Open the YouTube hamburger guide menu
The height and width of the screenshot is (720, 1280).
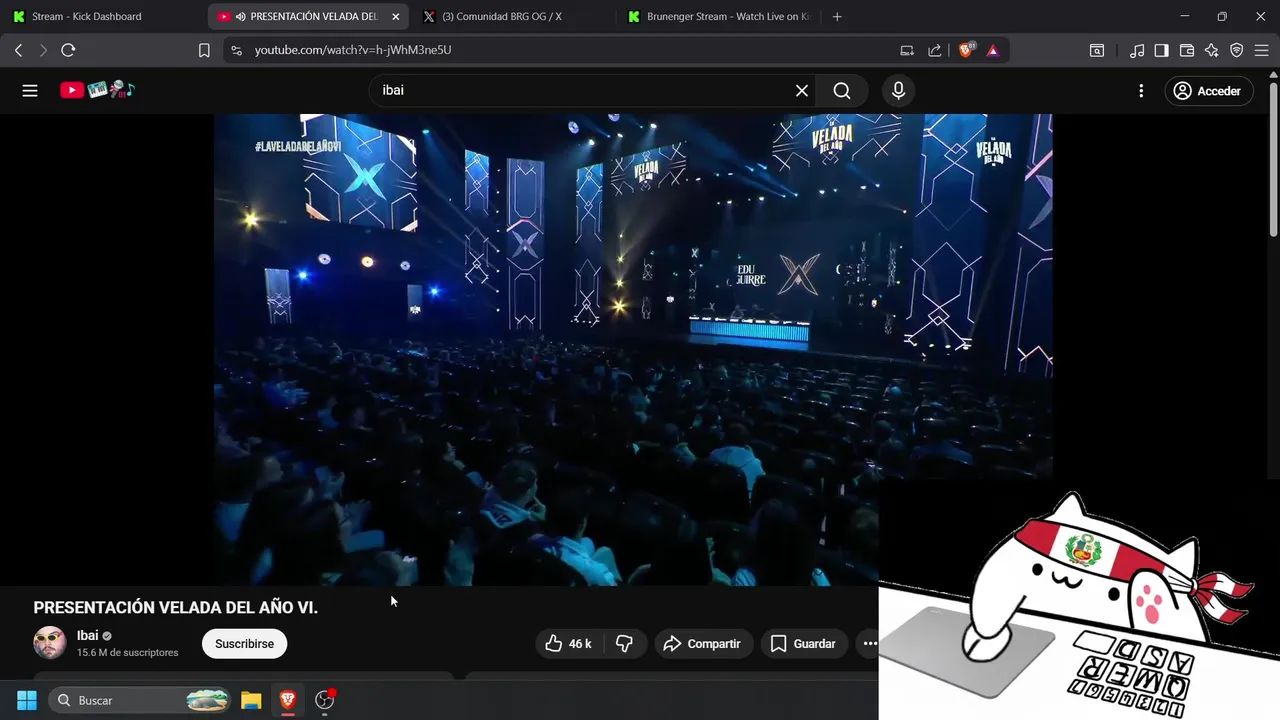[x=30, y=91]
